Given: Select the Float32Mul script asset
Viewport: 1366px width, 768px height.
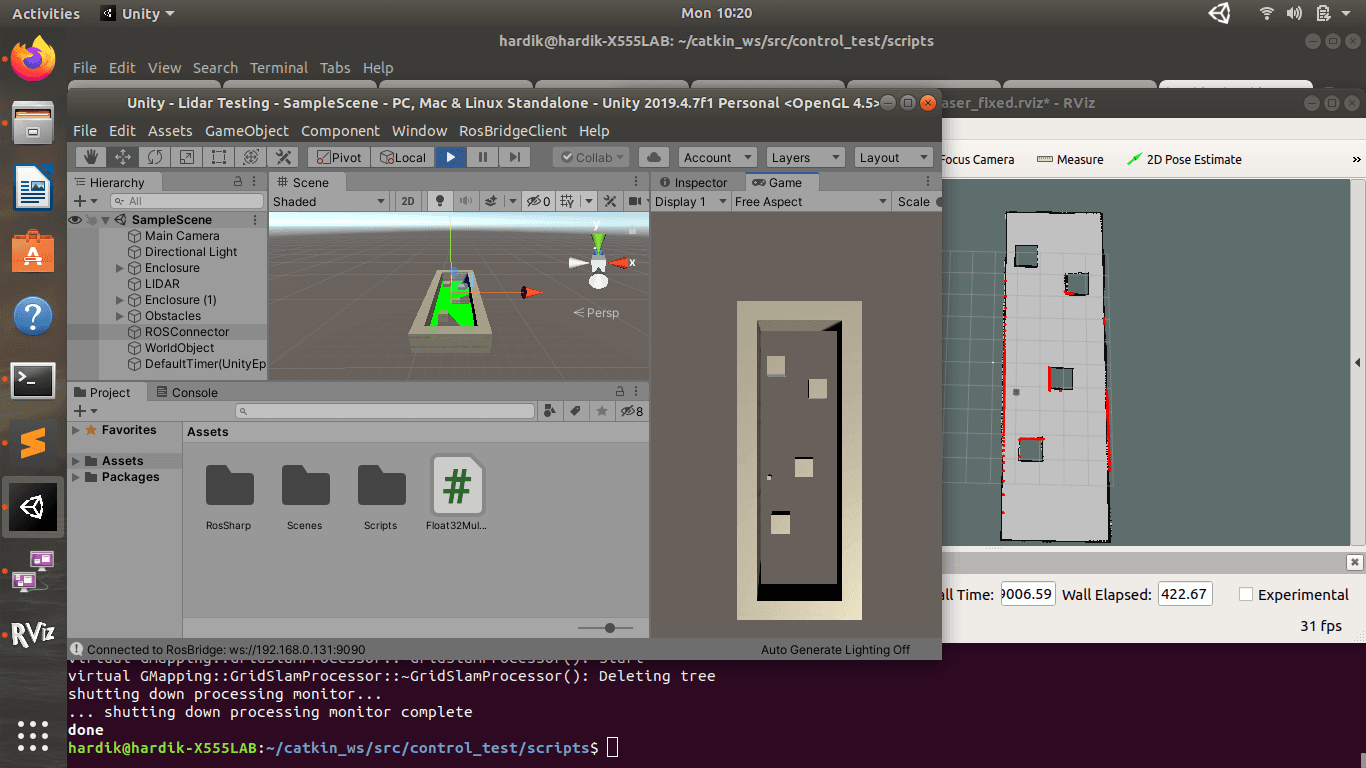Looking at the screenshot, I should (457, 494).
